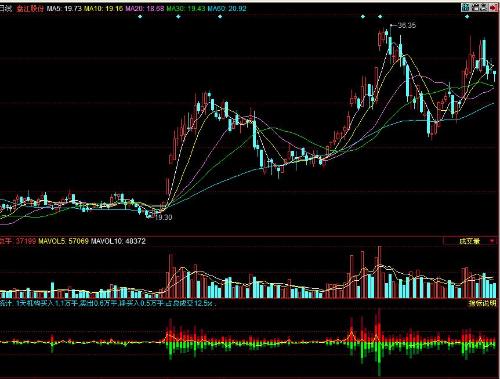Select the MA20 moving average label
The height and width of the screenshot is (379, 500).
click(145, 8)
